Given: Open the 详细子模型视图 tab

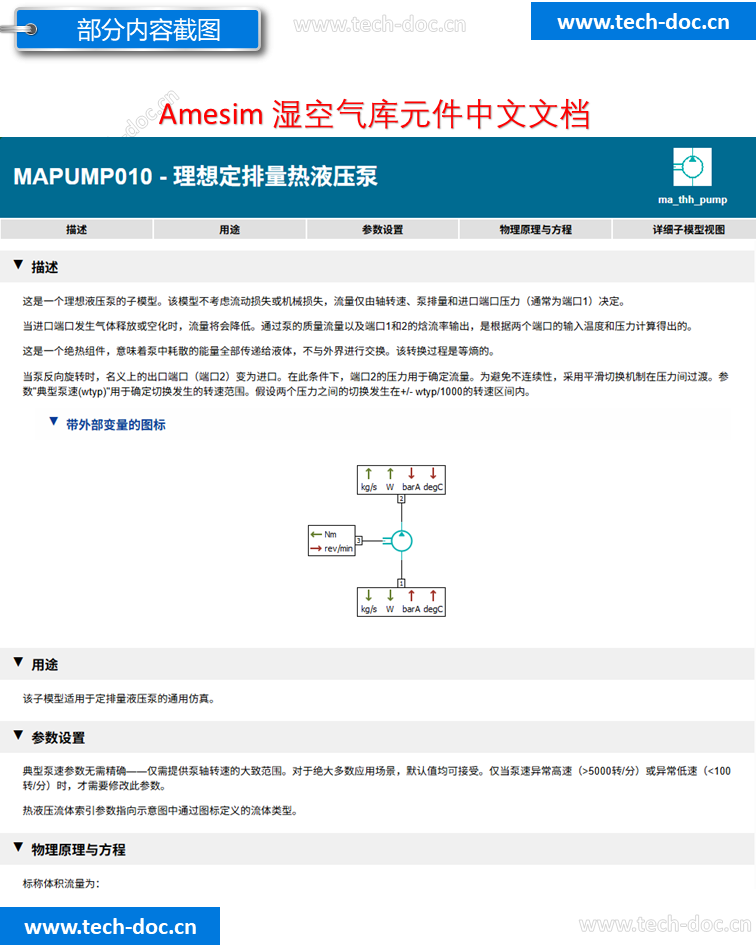Looking at the screenshot, I should [x=687, y=230].
